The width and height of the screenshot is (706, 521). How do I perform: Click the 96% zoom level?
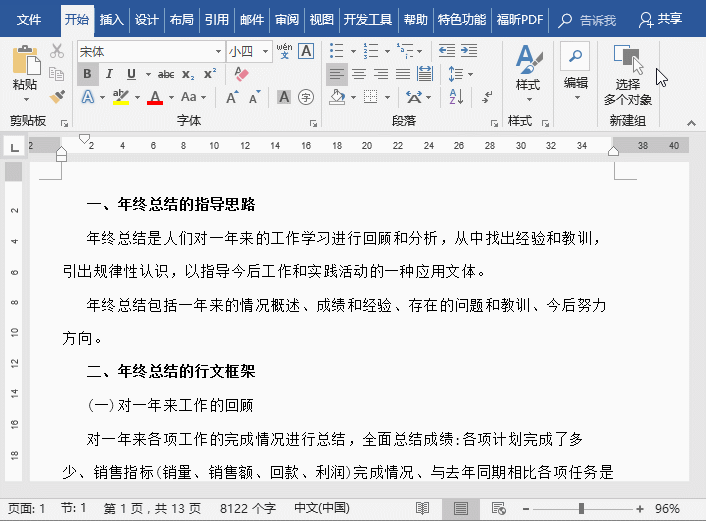click(x=667, y=509)
